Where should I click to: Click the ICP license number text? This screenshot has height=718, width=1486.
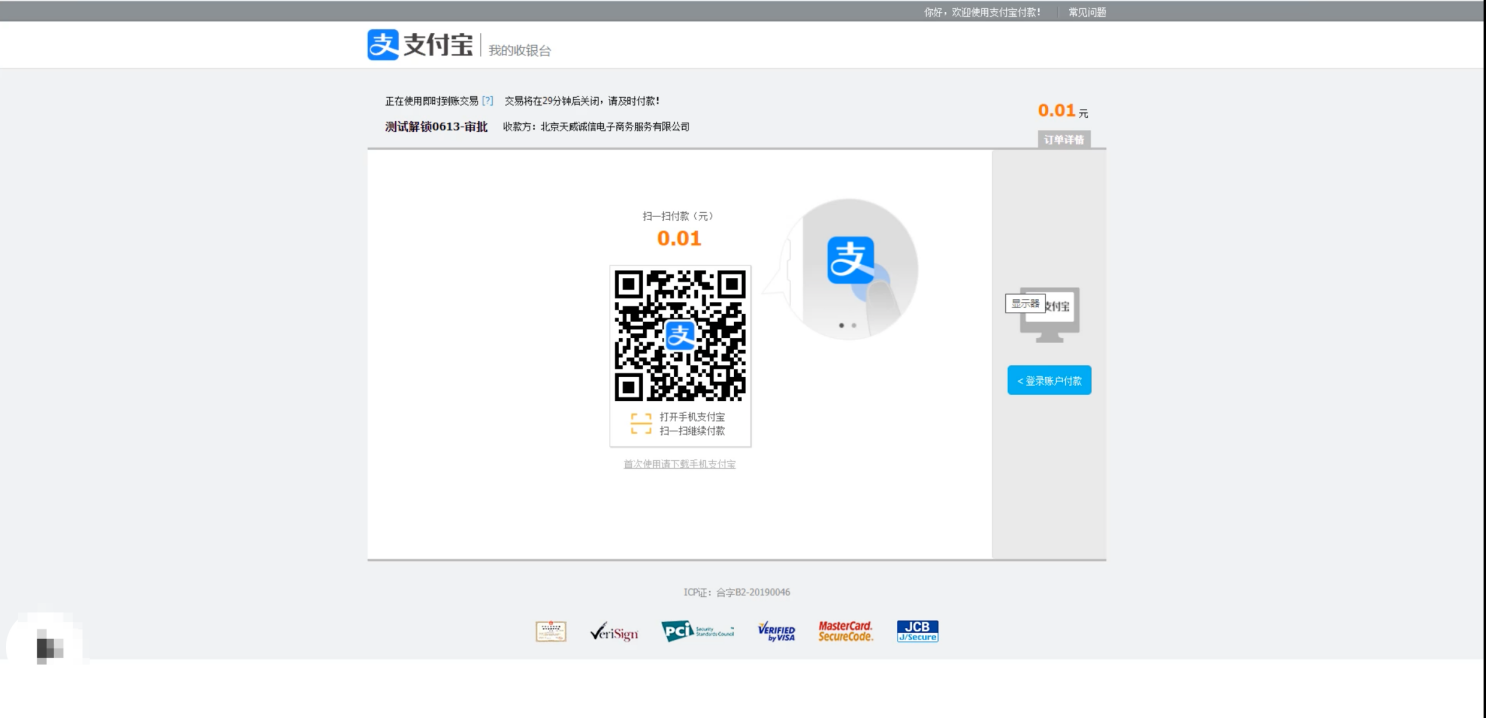(x=737, y=592)
